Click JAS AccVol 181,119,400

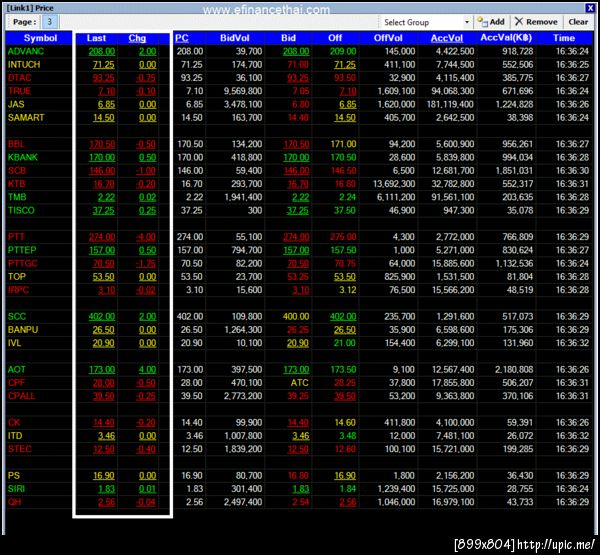pyautogui.click(x=450, y=104)
